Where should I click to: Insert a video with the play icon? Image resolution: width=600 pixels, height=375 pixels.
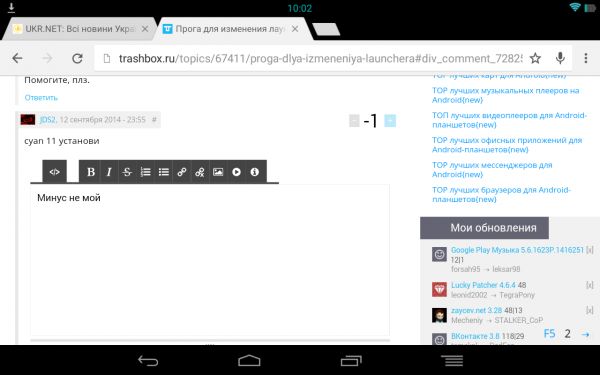[x=236, y=172]
